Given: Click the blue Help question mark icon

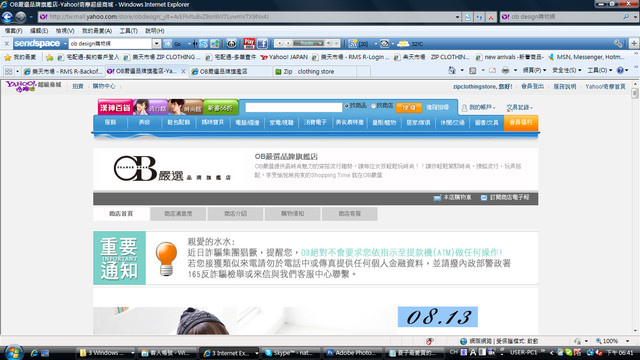Looking at the screenshot, I should pos(620,71).
